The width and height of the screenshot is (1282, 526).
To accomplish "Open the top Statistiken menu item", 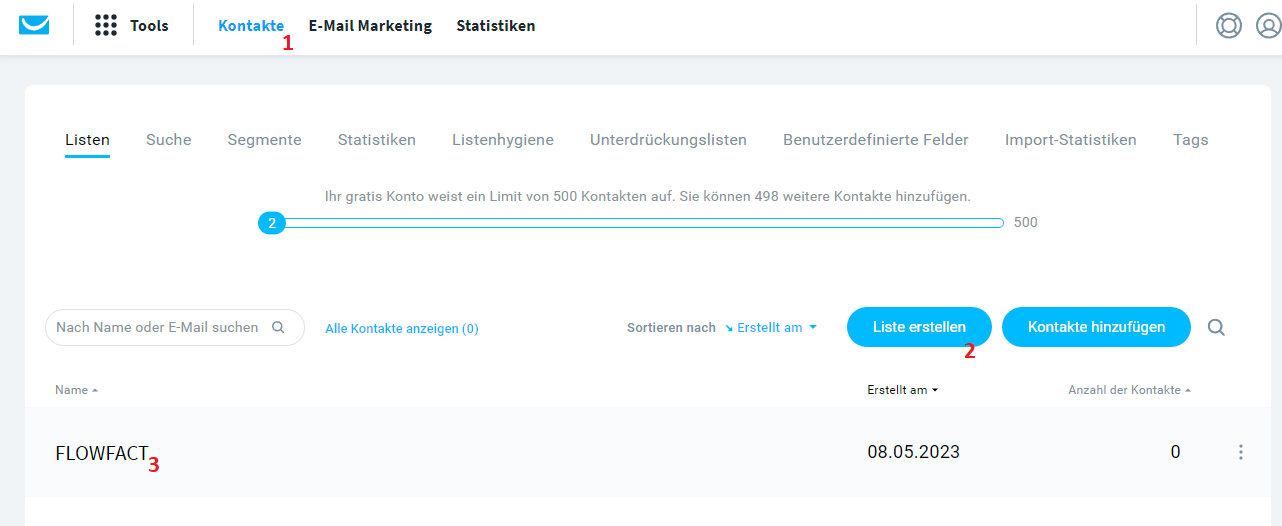I will point(496,26).
